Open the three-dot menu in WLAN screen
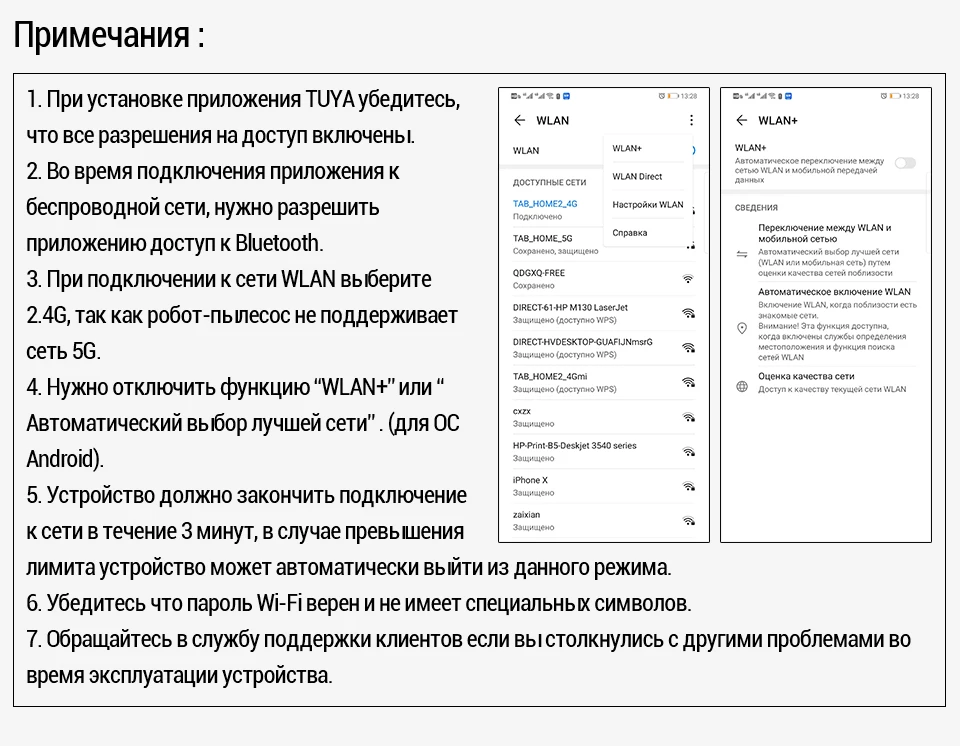The image size is (960, 746). [691, 120]
